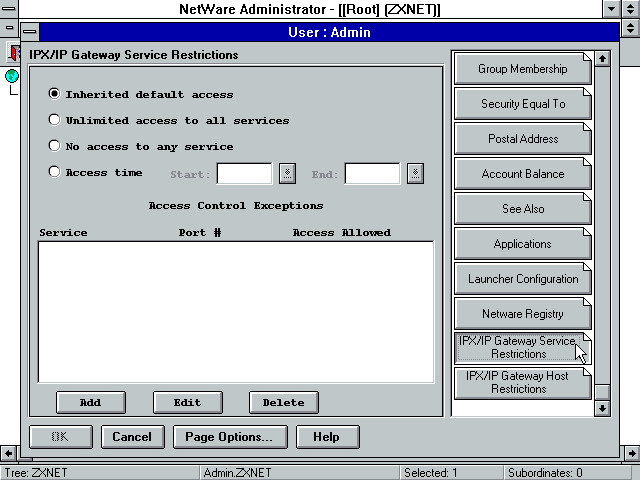Select IPX/IP Gateway Service Restrictions page
Screen dimensions: 640x480
(x=522, y=348)
